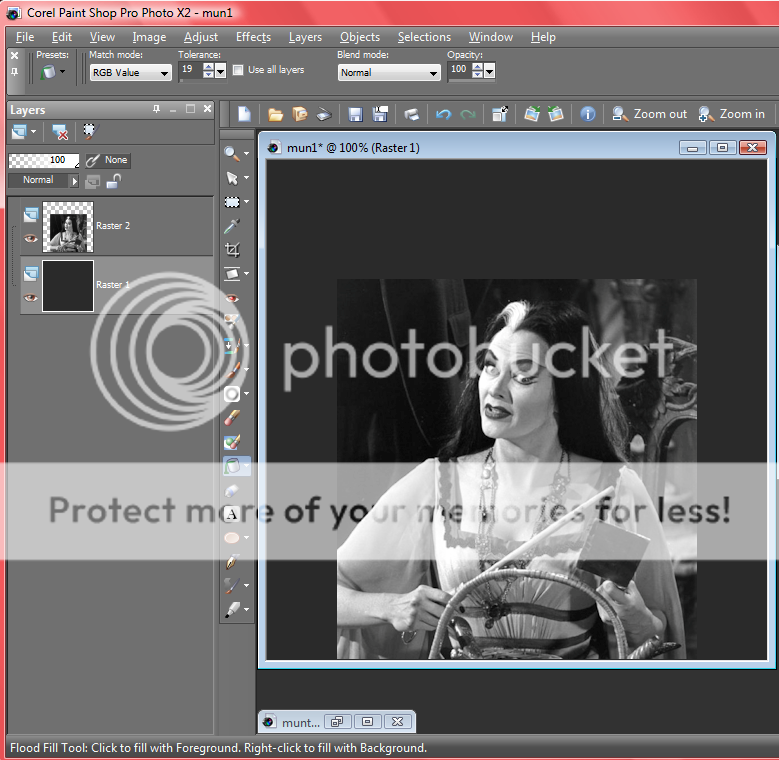Screen dimensions: 779x760
Task: Click the Flood Fill tool
Action: (232, 466)
